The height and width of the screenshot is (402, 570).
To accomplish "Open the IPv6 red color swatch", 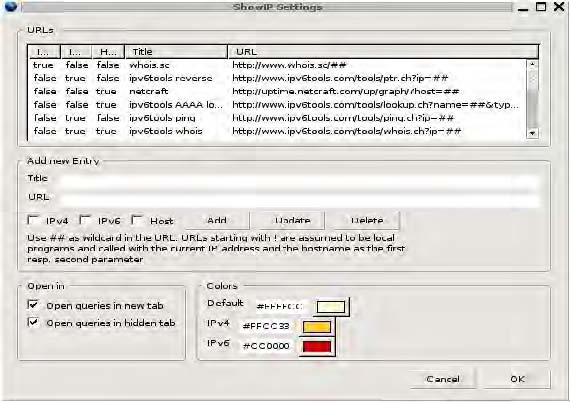I will coord(317,346).
